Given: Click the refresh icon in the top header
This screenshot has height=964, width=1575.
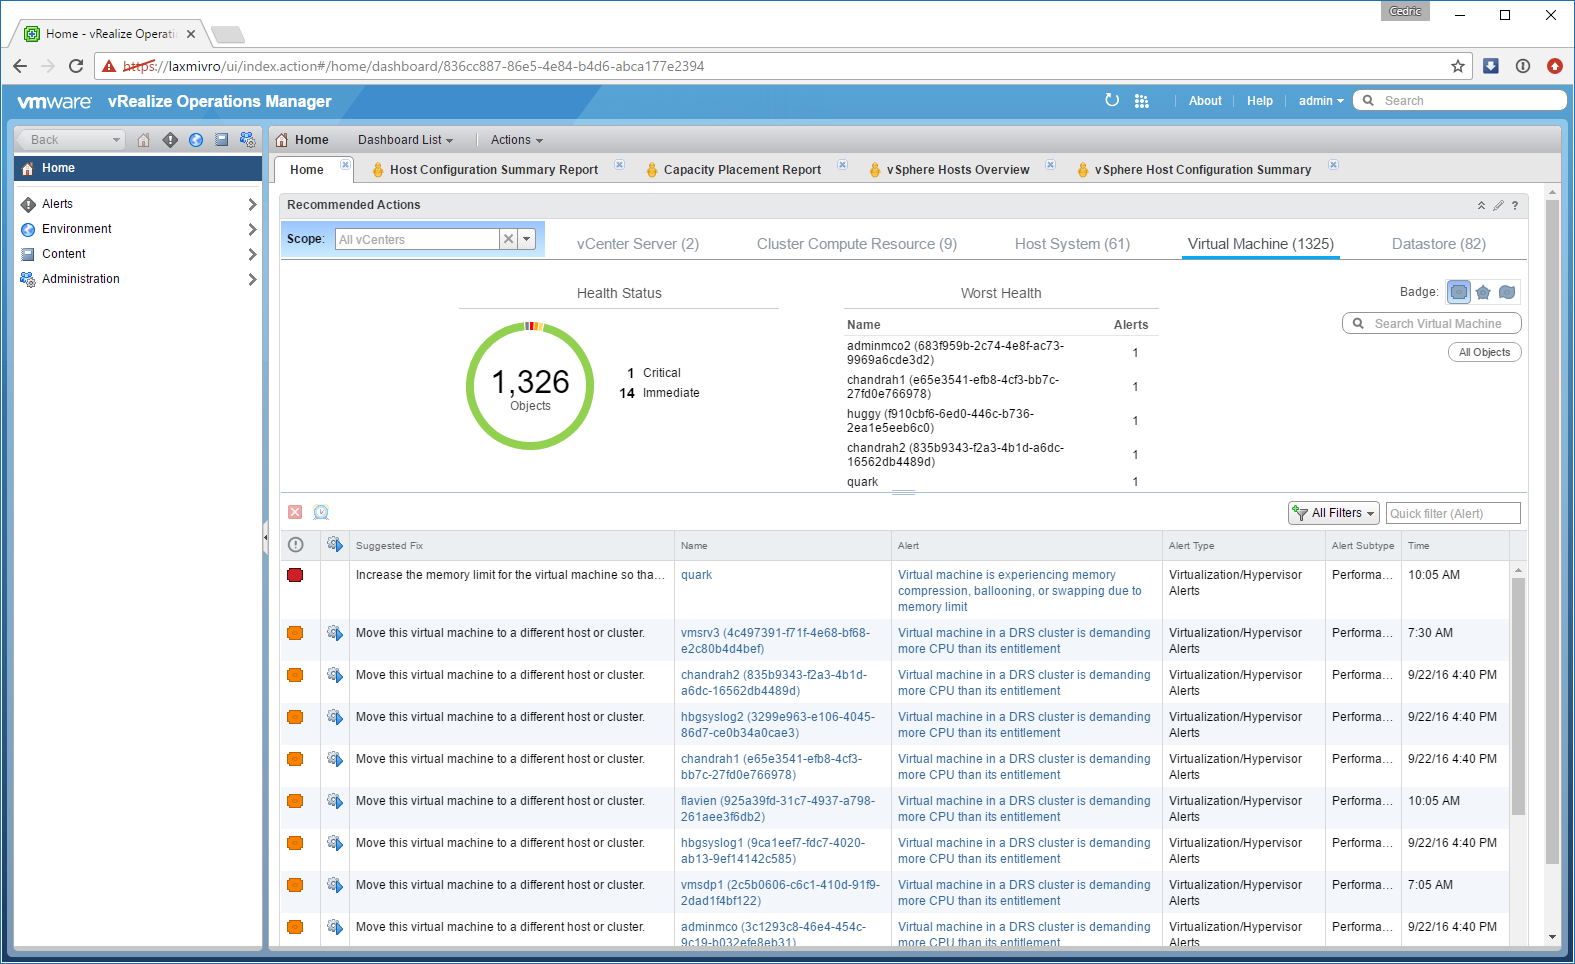Looking at the screenshot, I should tap(1112, 100).
